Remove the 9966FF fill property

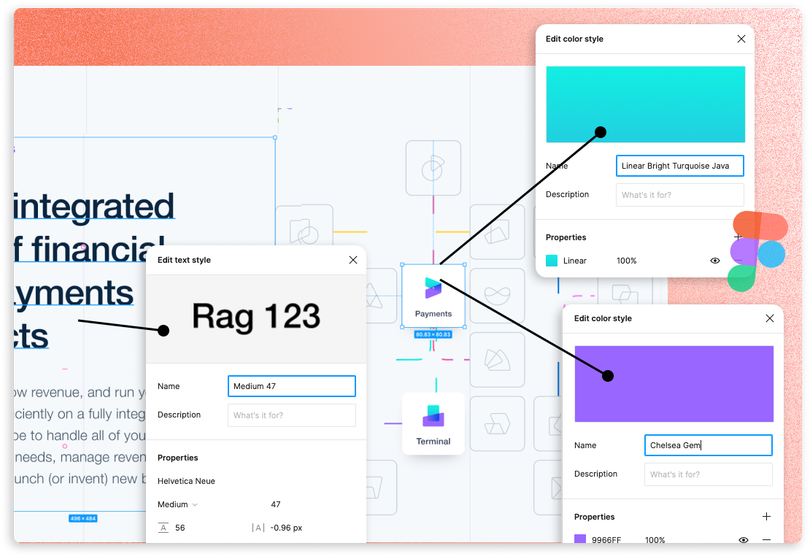tap(766, 539)
